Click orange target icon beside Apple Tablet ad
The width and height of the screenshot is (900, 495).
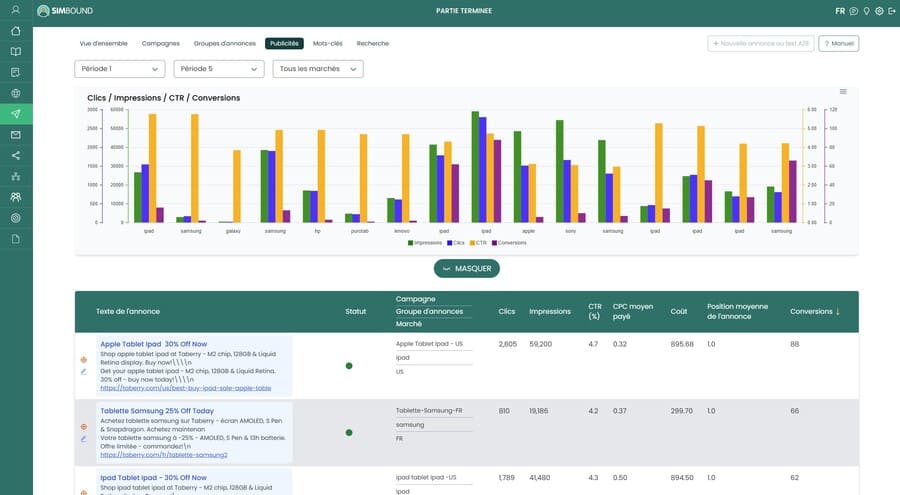pos(84,360)
